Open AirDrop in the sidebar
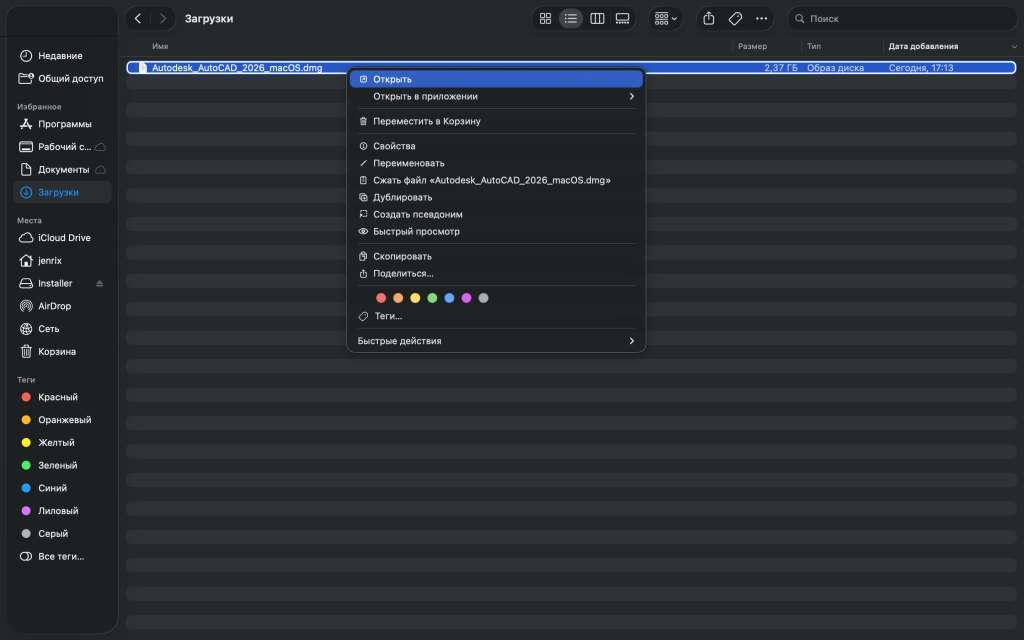This screenshot has height=640, width=1024. point(62,306)
